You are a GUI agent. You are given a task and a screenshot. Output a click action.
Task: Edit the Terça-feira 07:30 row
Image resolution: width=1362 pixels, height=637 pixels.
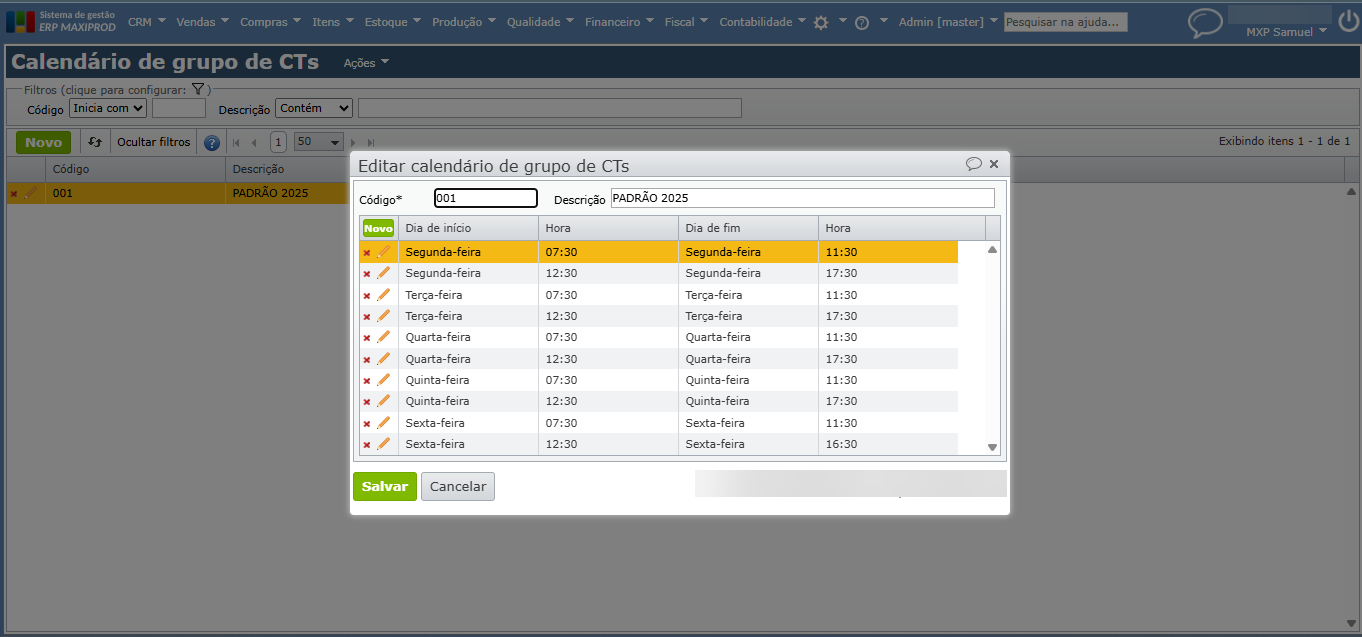[384, 295]
